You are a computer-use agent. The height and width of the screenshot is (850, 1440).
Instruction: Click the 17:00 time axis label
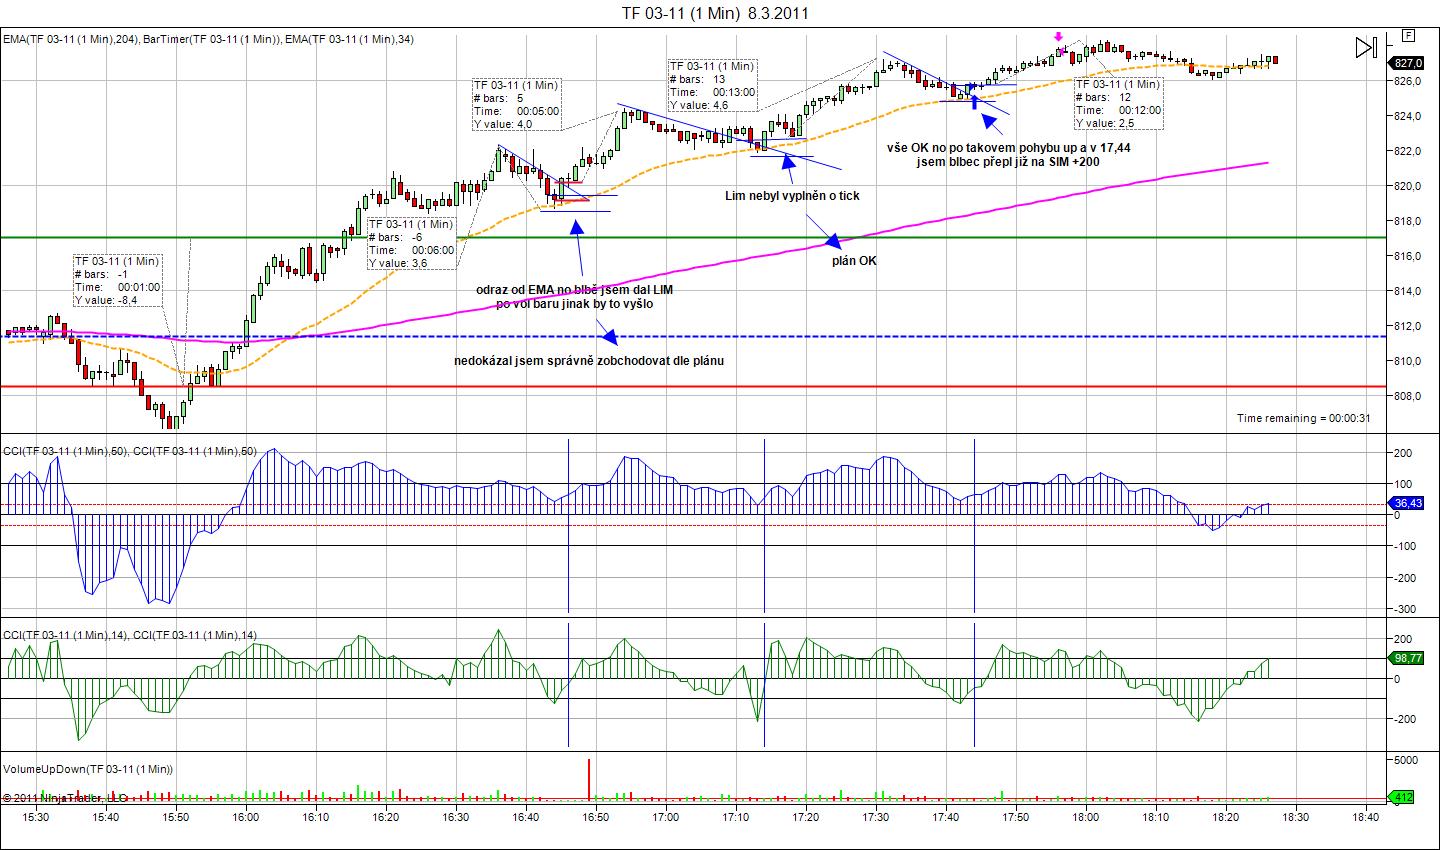665,817
